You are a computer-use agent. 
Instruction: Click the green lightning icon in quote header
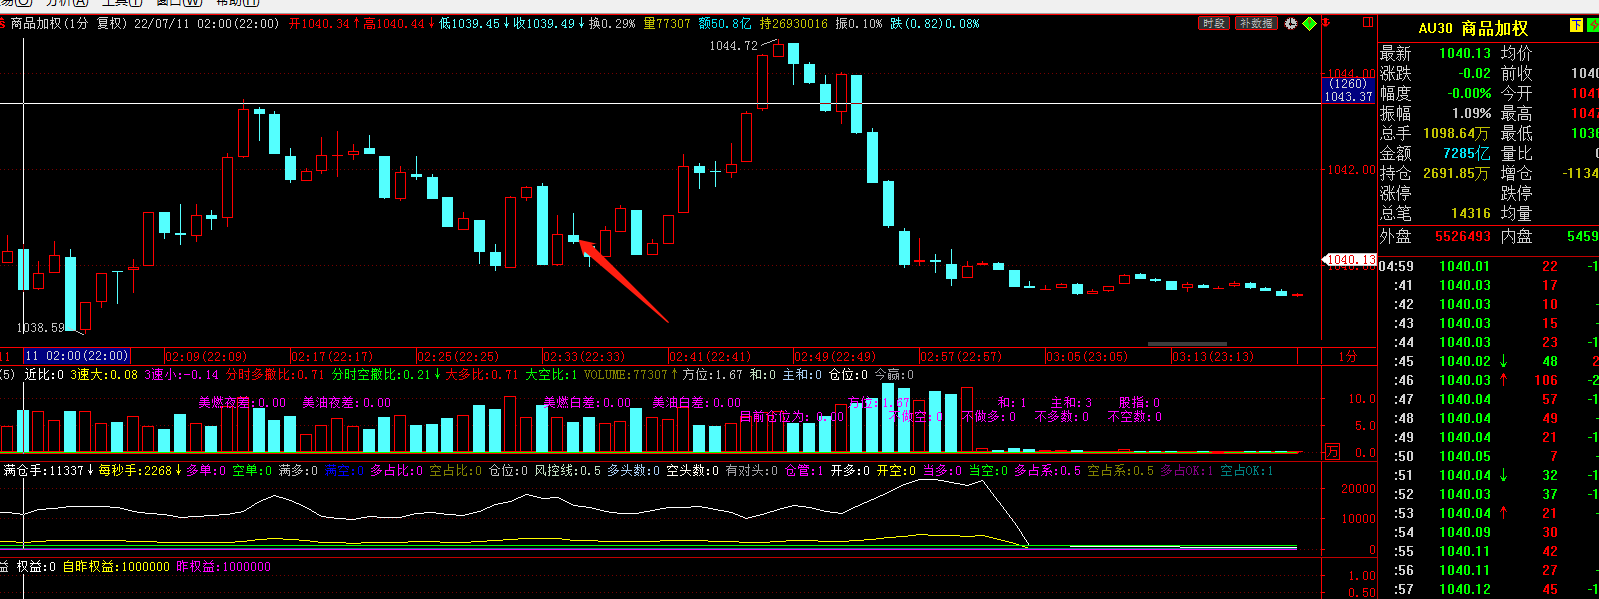[x=1593, y=26]
